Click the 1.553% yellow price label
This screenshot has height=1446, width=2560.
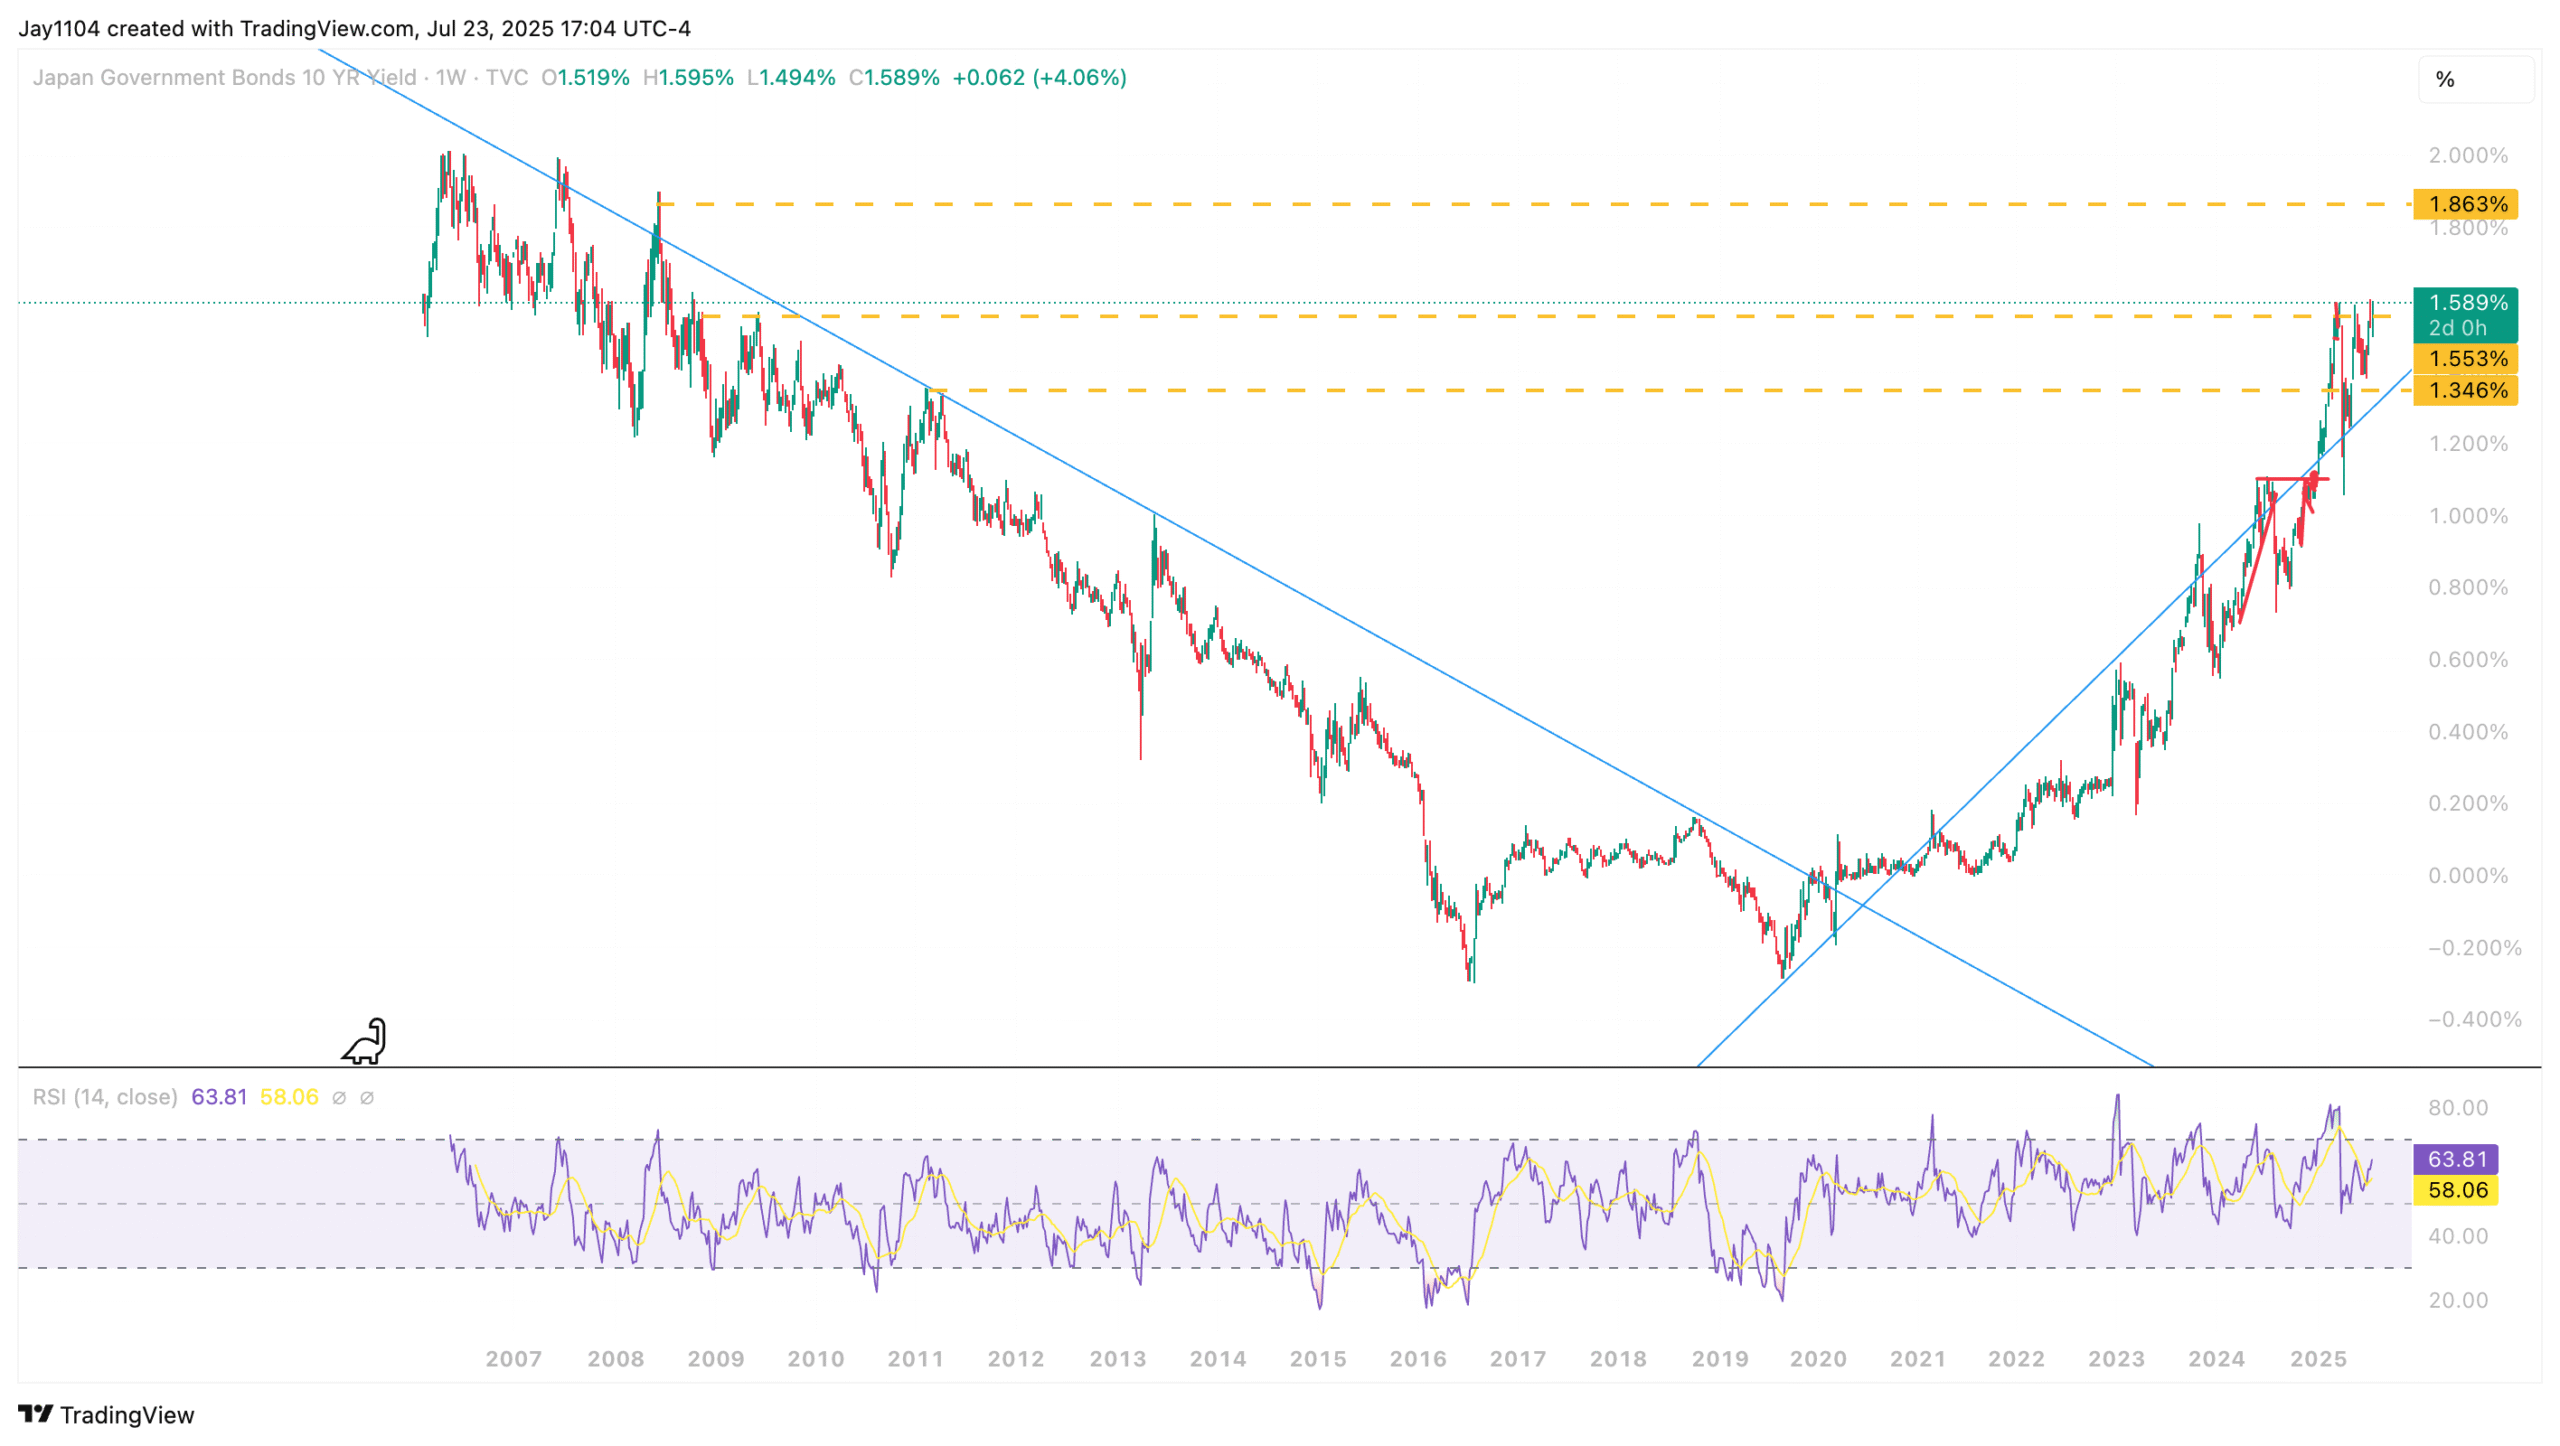[x=2469, y=360]
